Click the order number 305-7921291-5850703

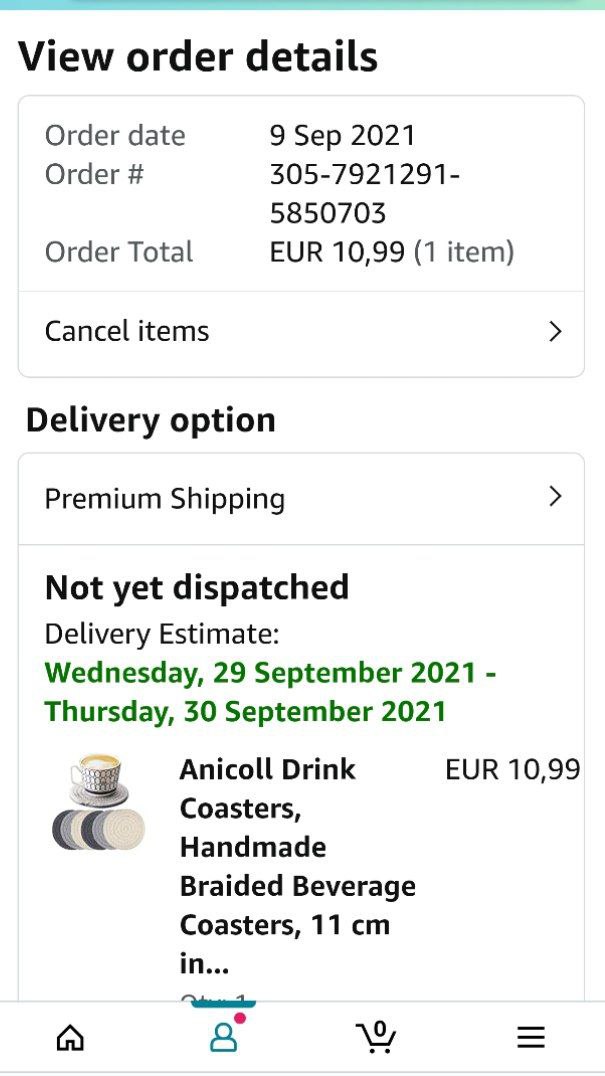click(363, 194)
